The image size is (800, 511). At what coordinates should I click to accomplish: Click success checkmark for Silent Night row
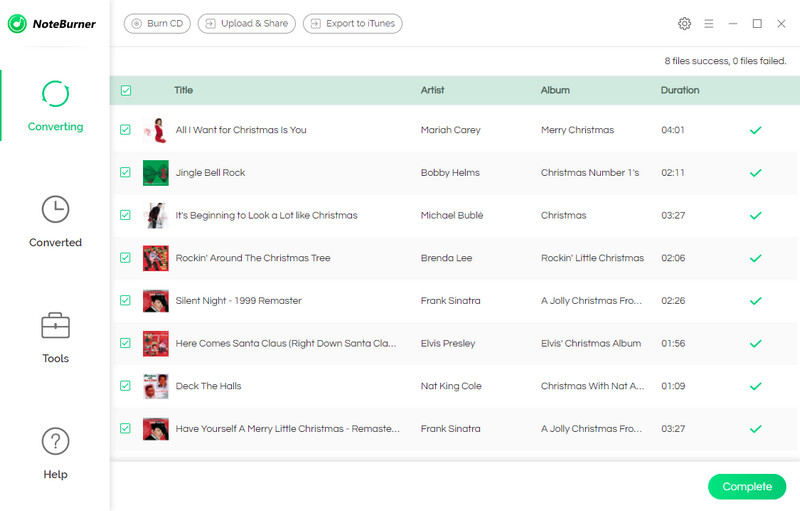click(x=756, y=301)
